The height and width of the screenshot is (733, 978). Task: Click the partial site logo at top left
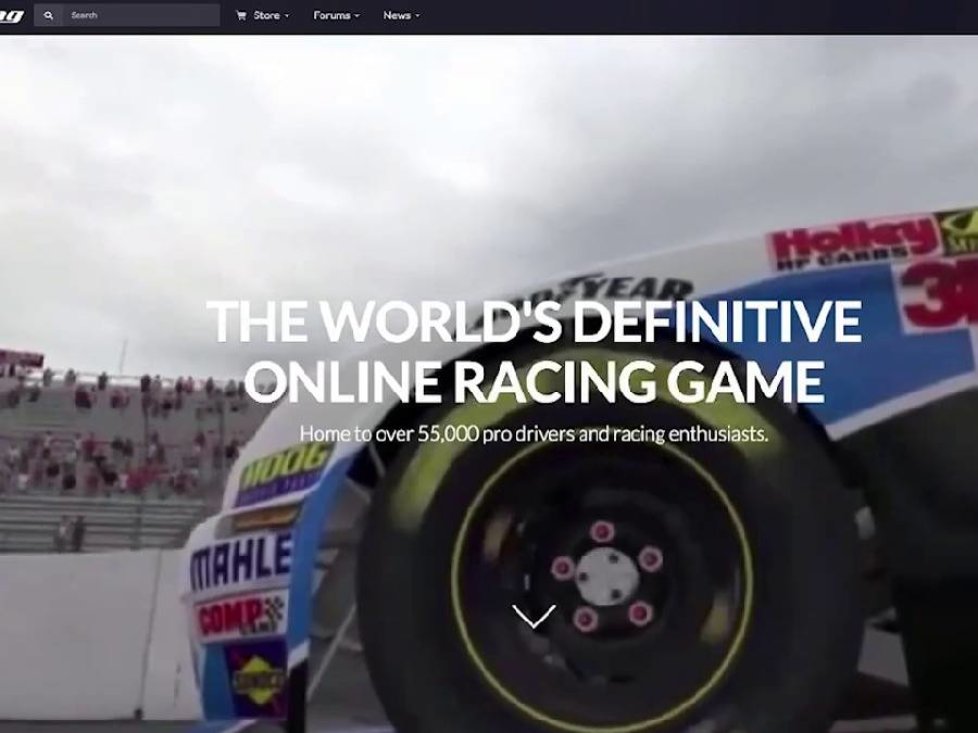(x=11, y=16)
